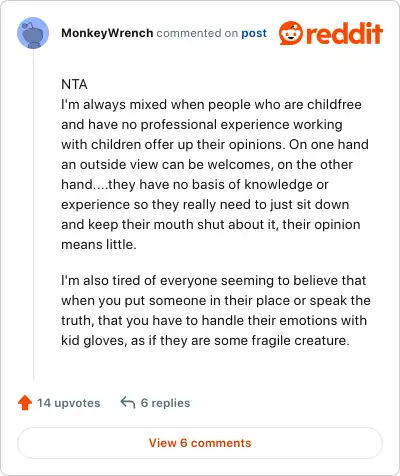Open the MonkeyWrench username profile
Image resolution: width=400 pixels, height=476 pixels.
[x=107, y=33]
